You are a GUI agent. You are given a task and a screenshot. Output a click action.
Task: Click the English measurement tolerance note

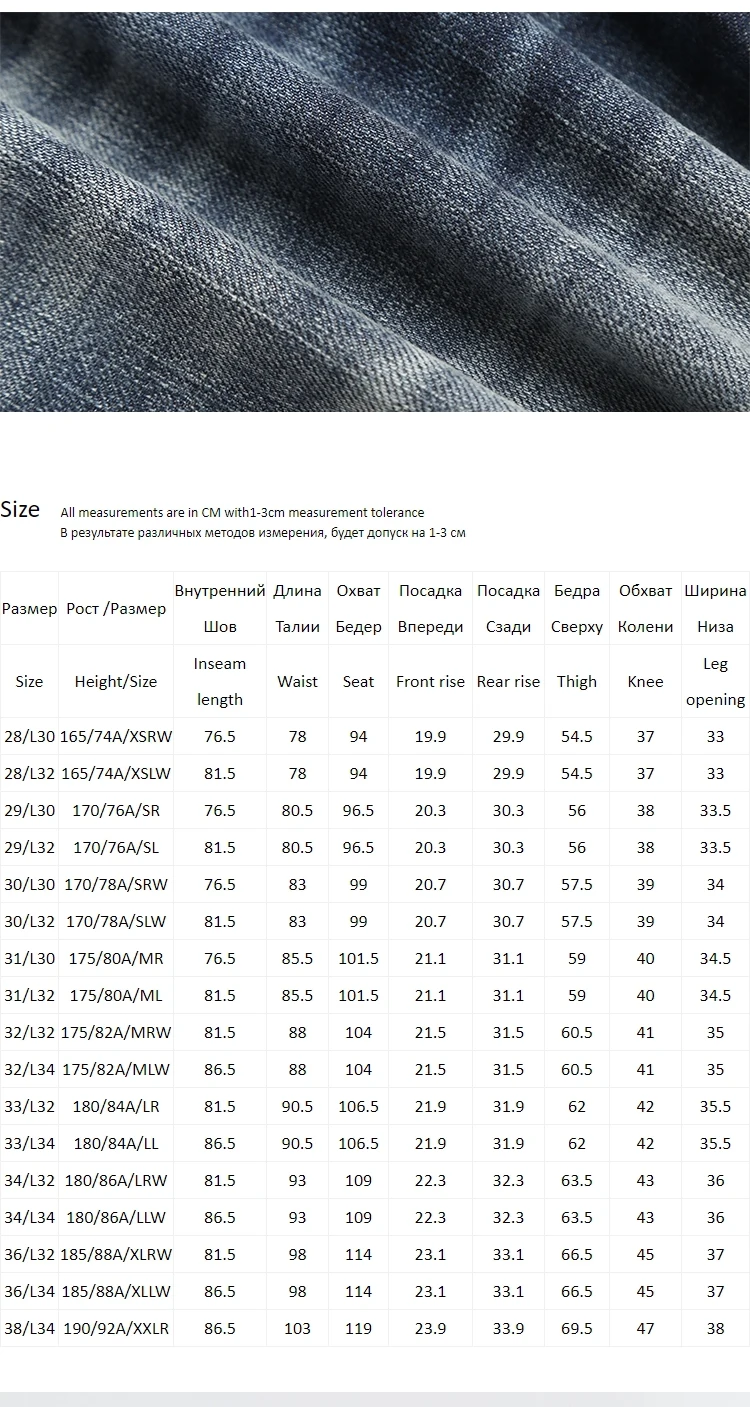point(242,512)
